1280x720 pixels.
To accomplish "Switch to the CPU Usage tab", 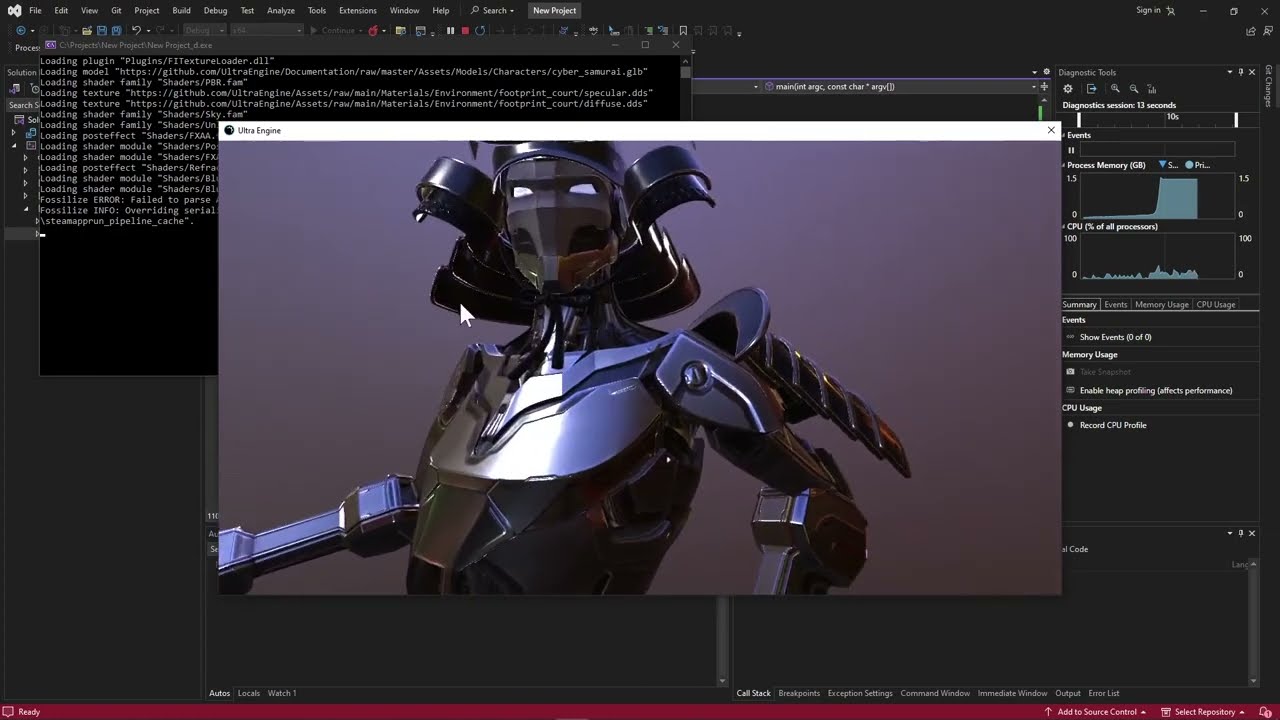I will [x=1216, y=304].
